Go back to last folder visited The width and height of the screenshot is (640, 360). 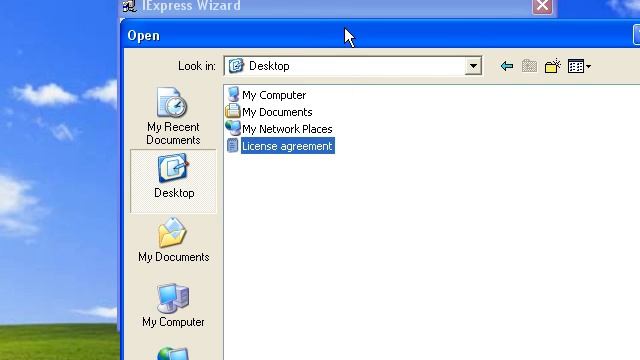(x=507, y=66)
